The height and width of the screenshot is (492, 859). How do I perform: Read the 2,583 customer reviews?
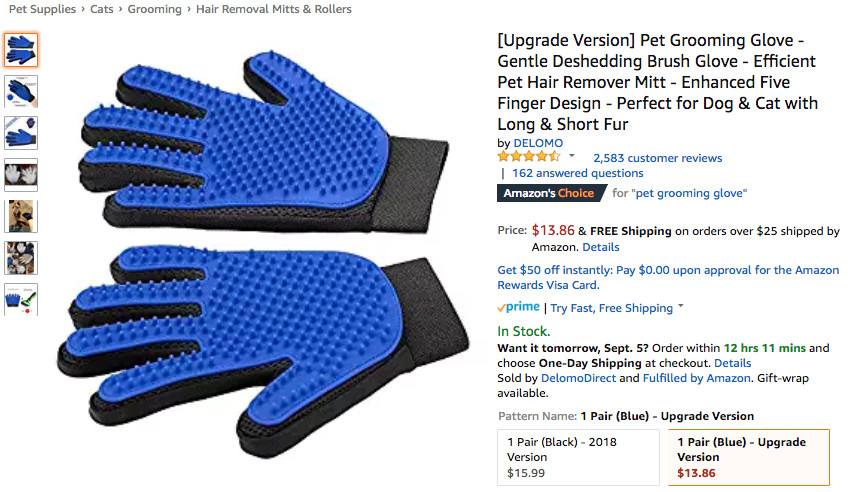657,158
